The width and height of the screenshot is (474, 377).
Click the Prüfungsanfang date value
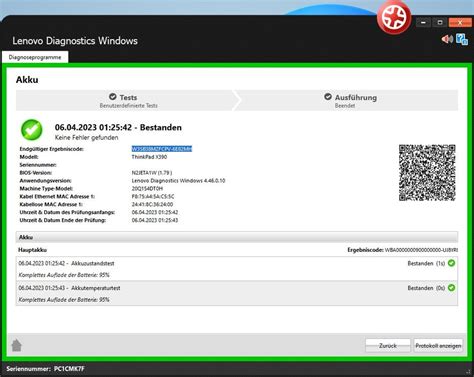click(x=155, y=212)
